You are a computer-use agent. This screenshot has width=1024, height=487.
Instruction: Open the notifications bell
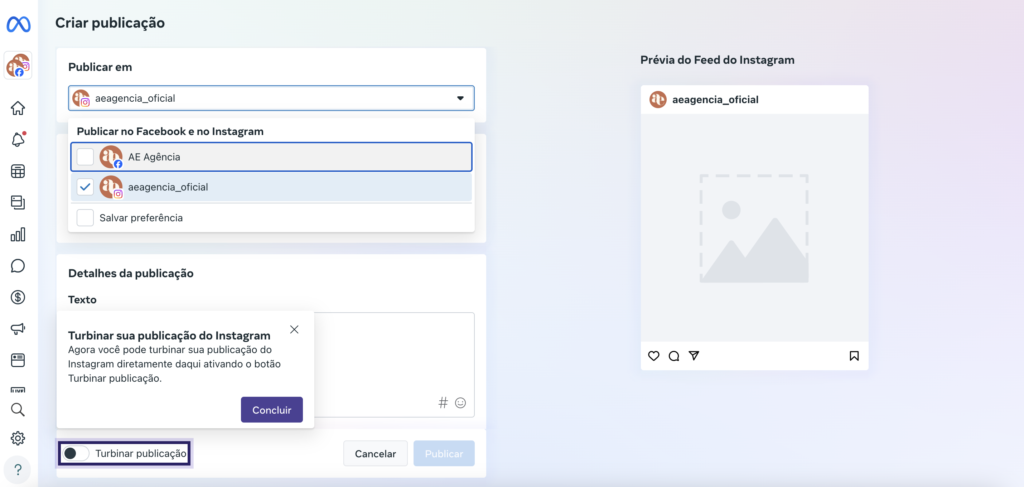pos(18,140)
